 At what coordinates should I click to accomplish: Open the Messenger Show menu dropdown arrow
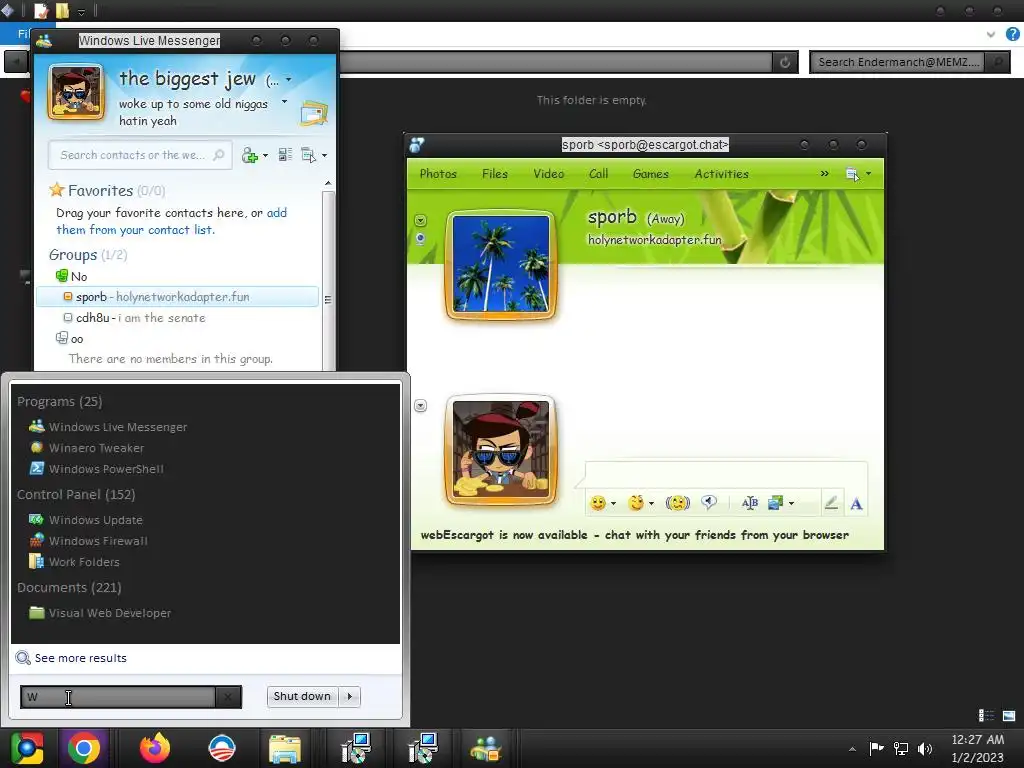pyautogui.click(x=325, y=155)
